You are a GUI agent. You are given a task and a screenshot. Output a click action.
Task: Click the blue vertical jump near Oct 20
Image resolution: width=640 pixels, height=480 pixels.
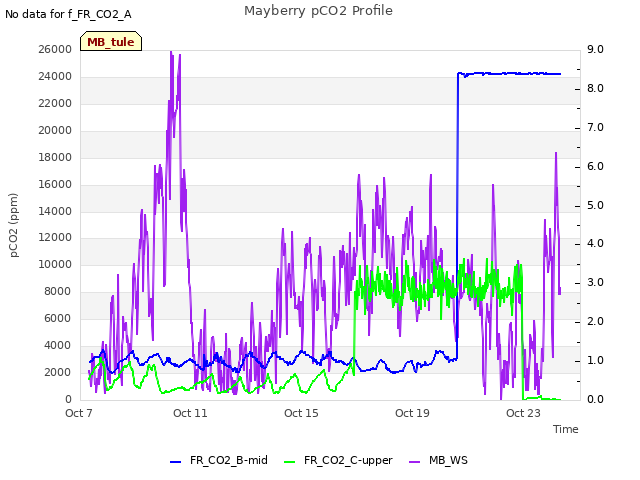click(x=457, y=216)
